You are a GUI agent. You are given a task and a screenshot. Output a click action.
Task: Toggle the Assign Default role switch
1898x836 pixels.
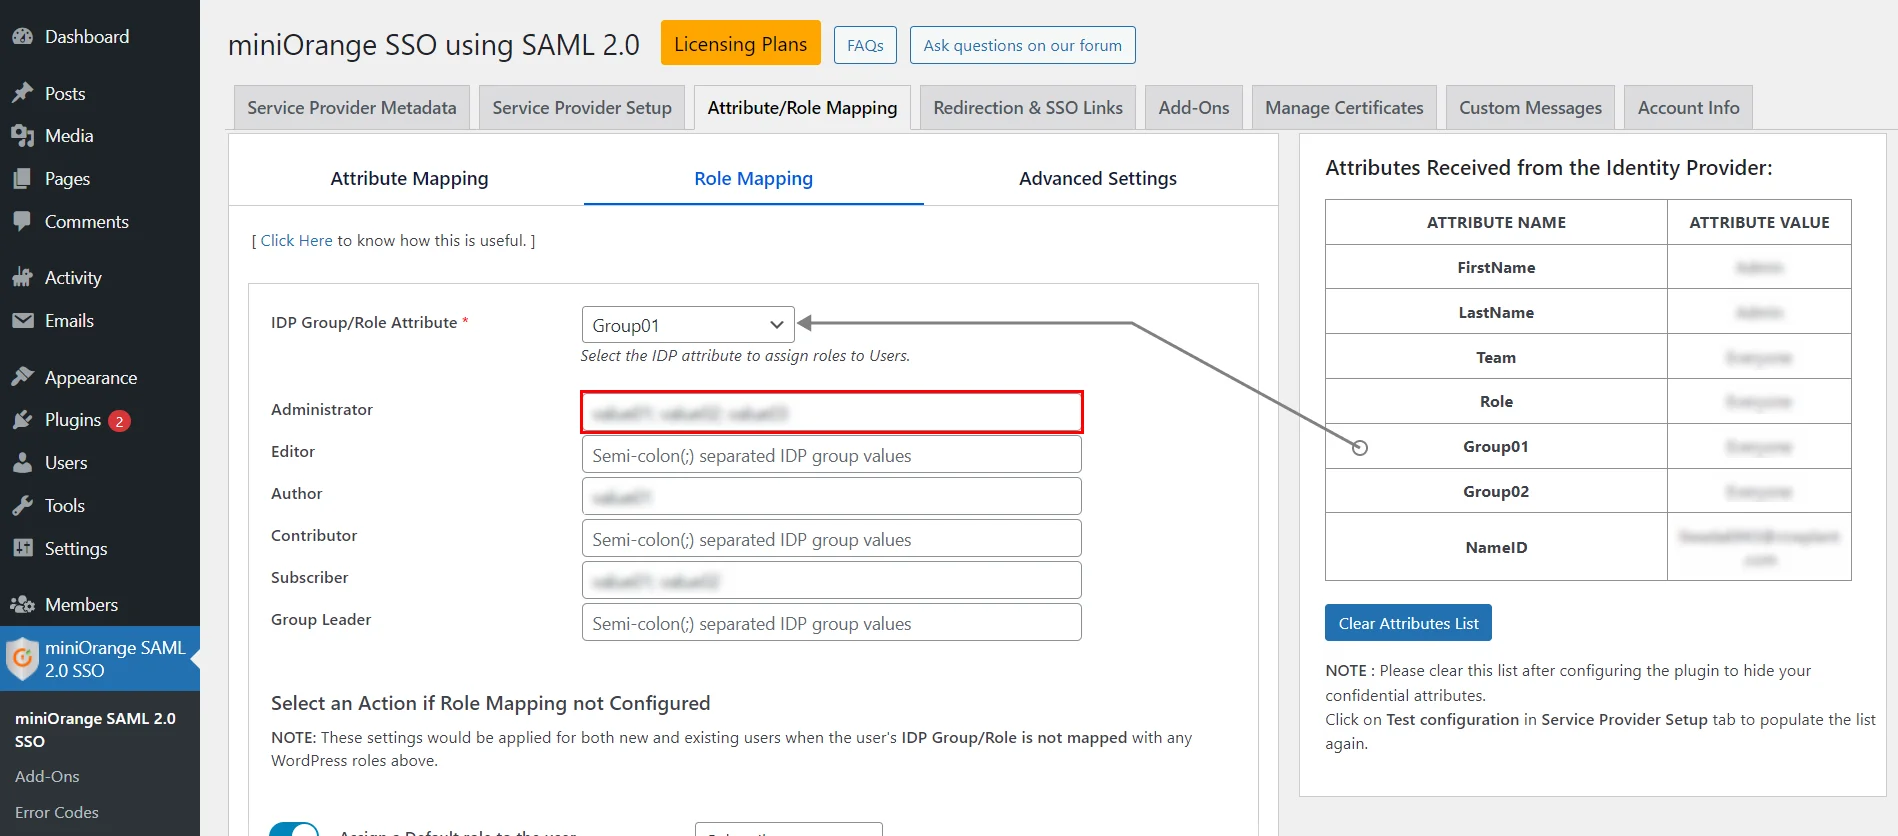tap(294, 829)
